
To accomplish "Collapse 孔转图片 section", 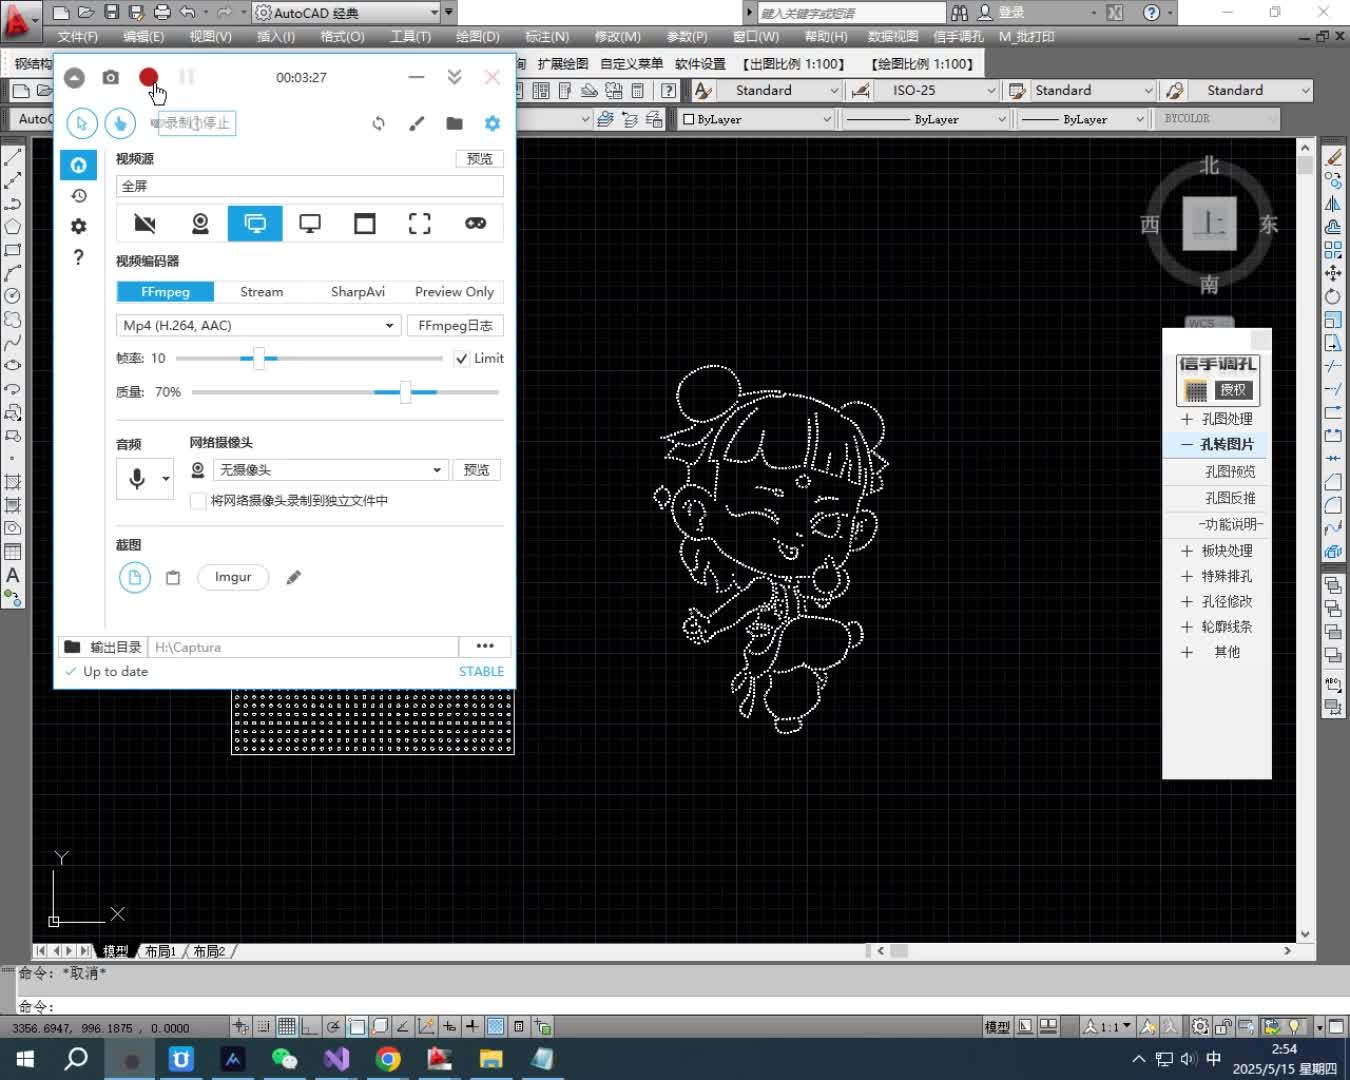I will point(1217,444).
